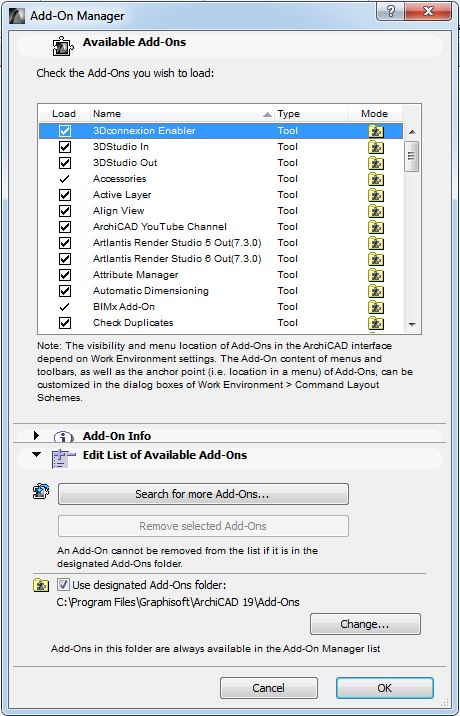Sort list by Mode column header
The width and height of the screenshot is (460, 716).
[375, 114]
